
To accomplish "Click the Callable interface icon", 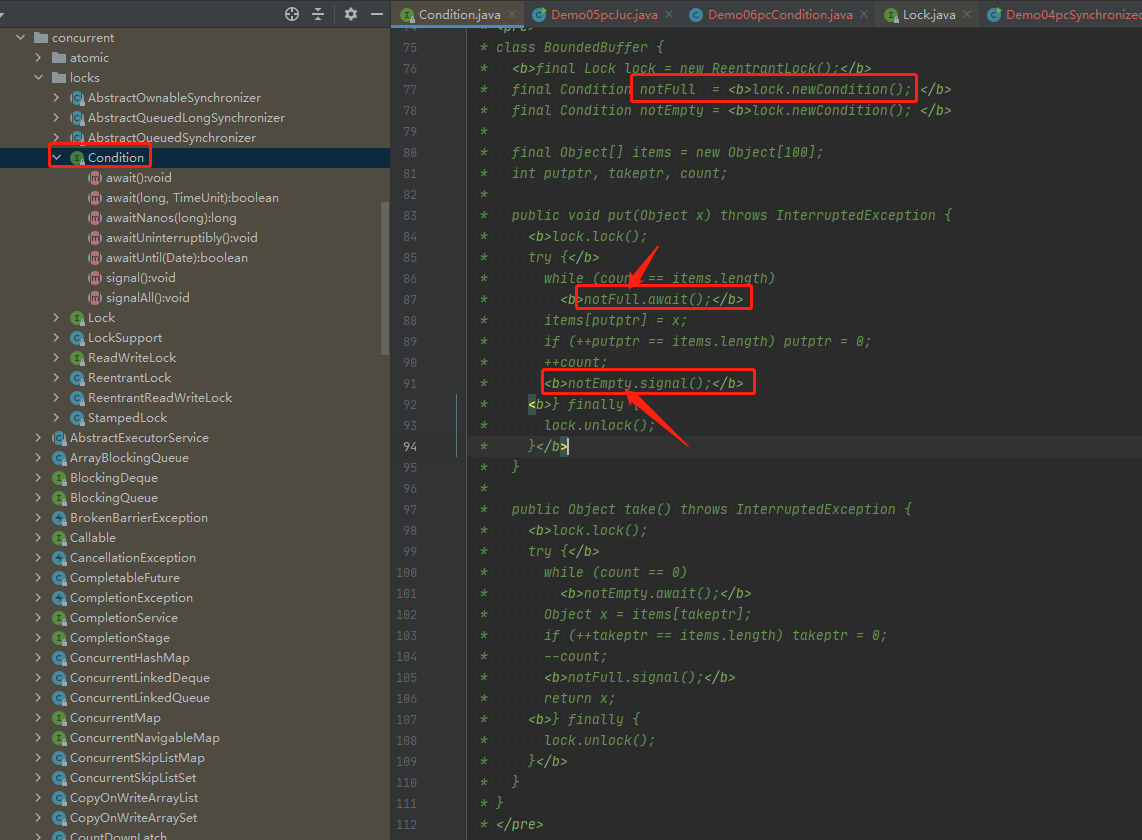I will coord(59,538).
